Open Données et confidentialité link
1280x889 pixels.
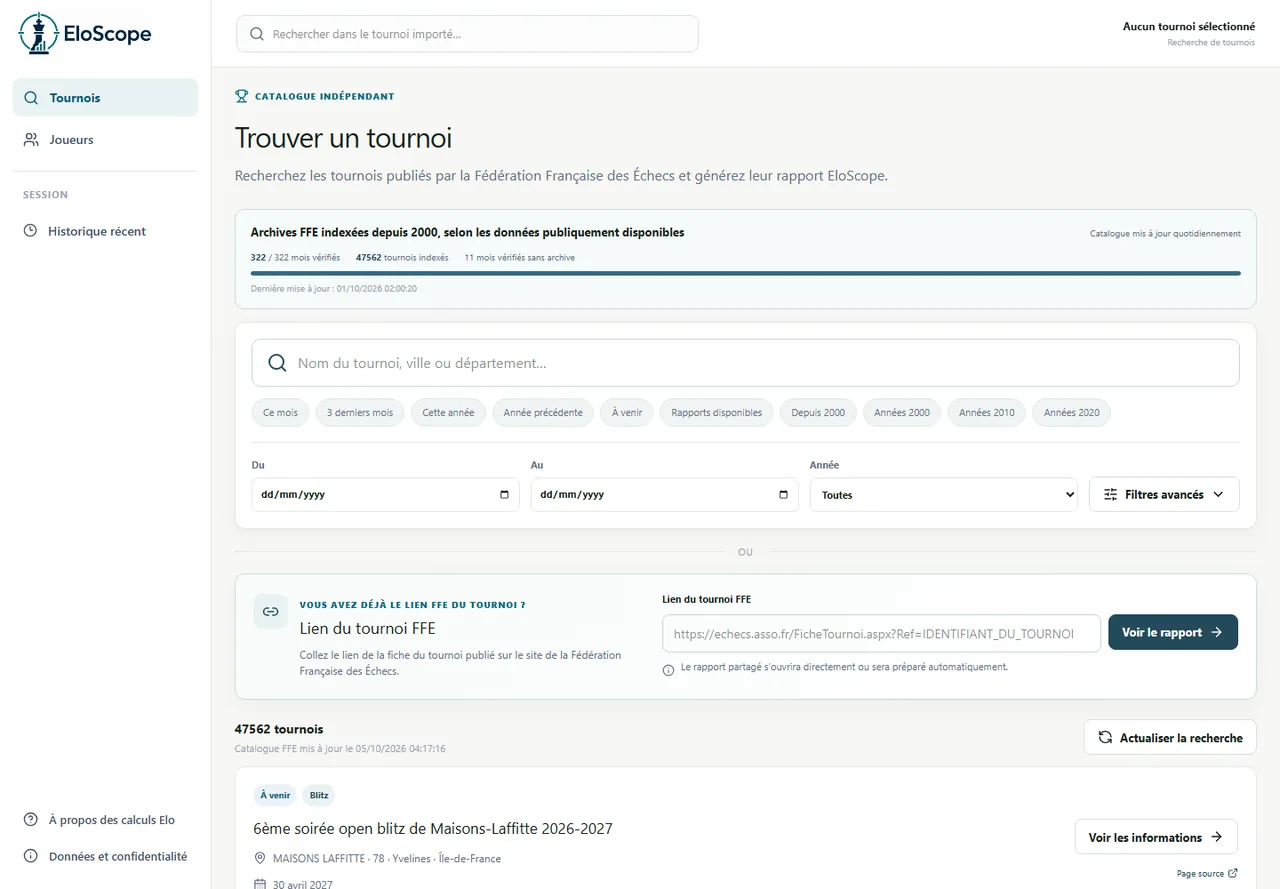(105, 857)
